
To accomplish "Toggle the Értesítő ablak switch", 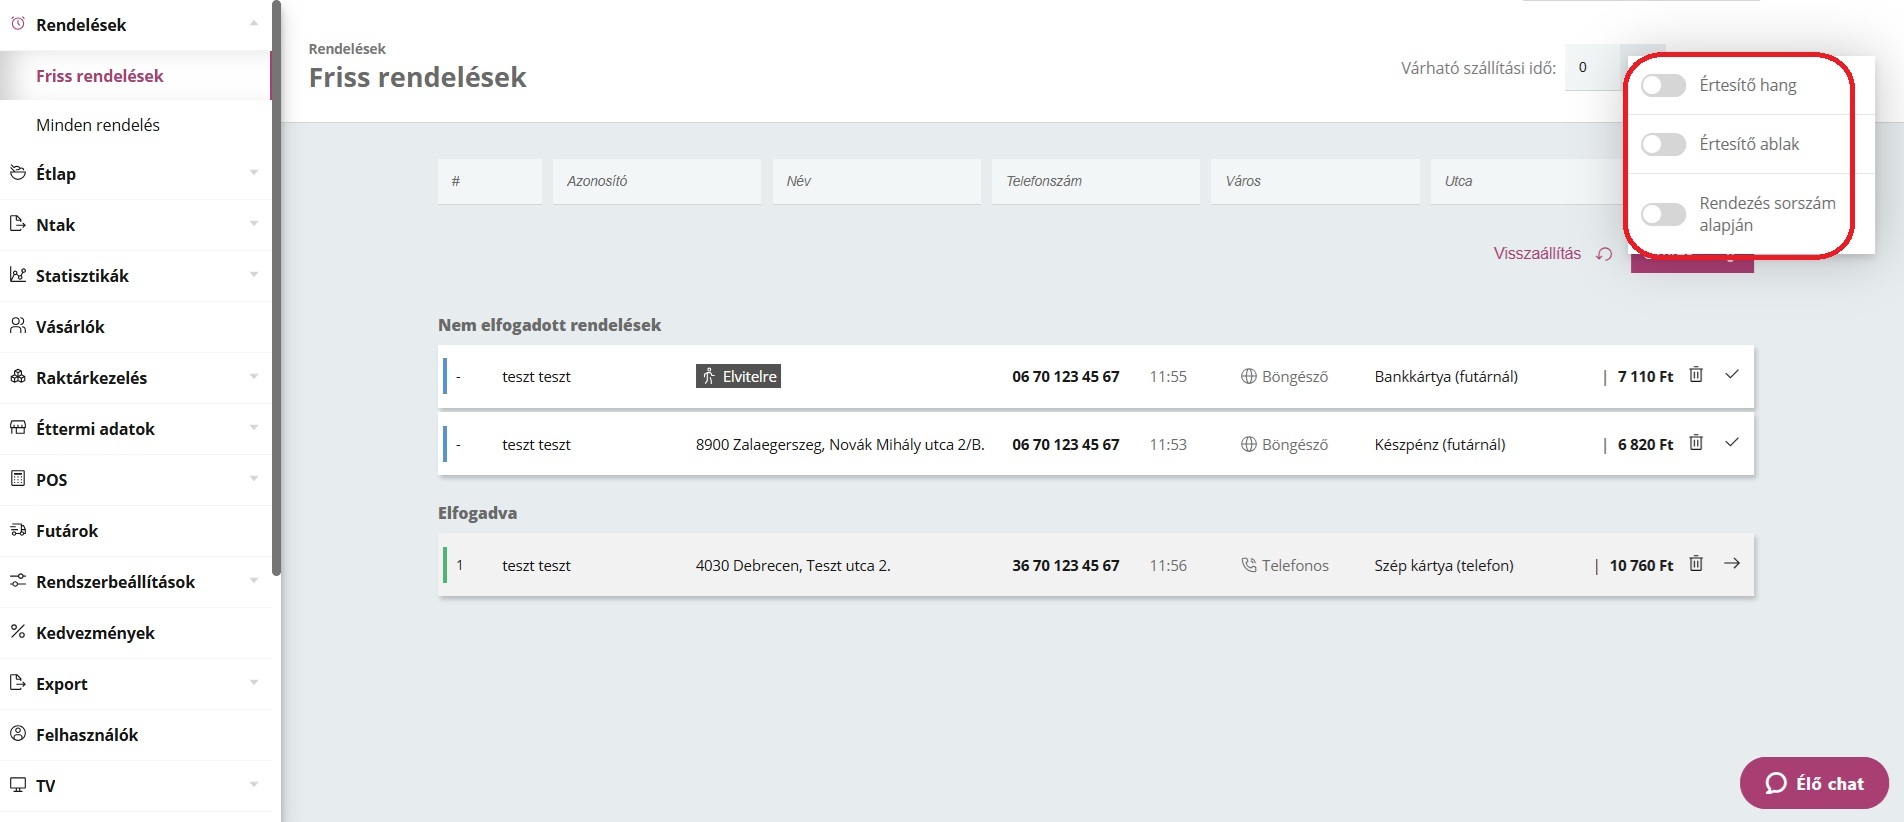I will pyautogui.click(x=1664, y=144).
